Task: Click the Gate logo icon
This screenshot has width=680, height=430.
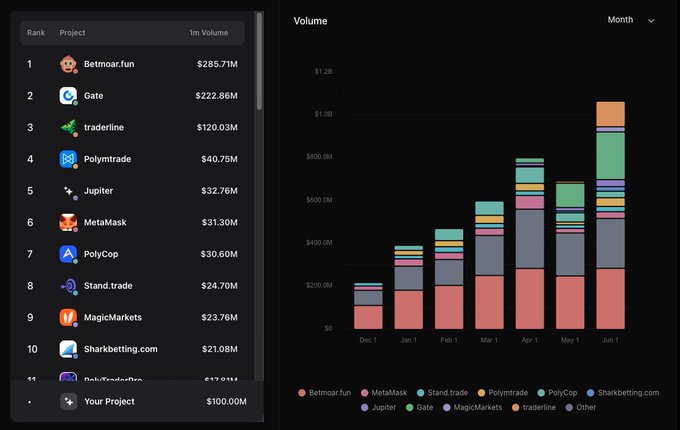Action: click(68, 96)
